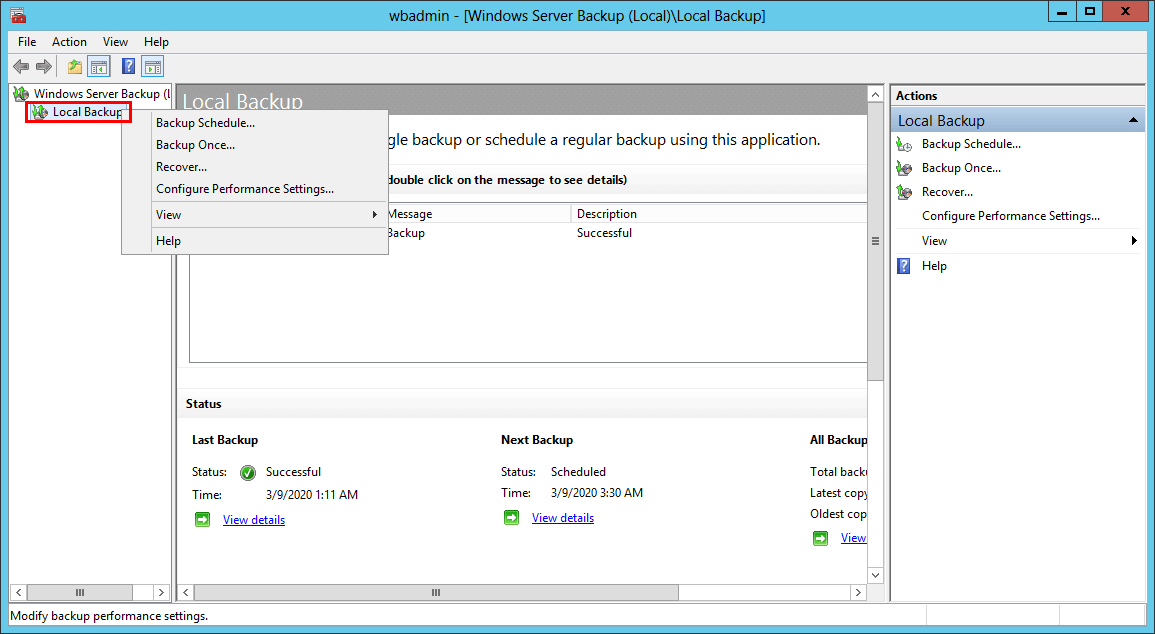The height and width of the screenshot is (634, 1155).
Task: Open the Action menu in the menu bar
Action: [69, 42]
